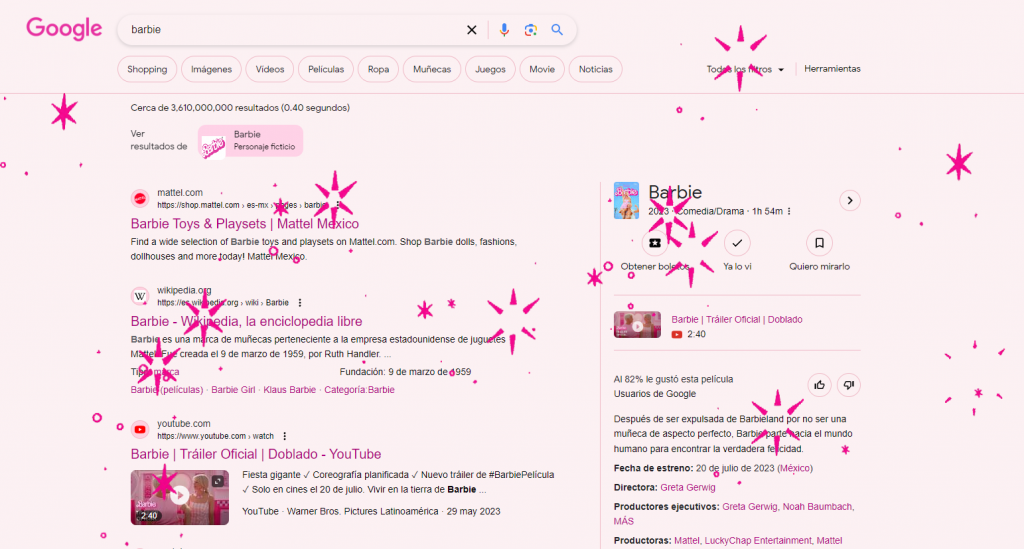Open options menu for Wikipedia result

point(300,303)
